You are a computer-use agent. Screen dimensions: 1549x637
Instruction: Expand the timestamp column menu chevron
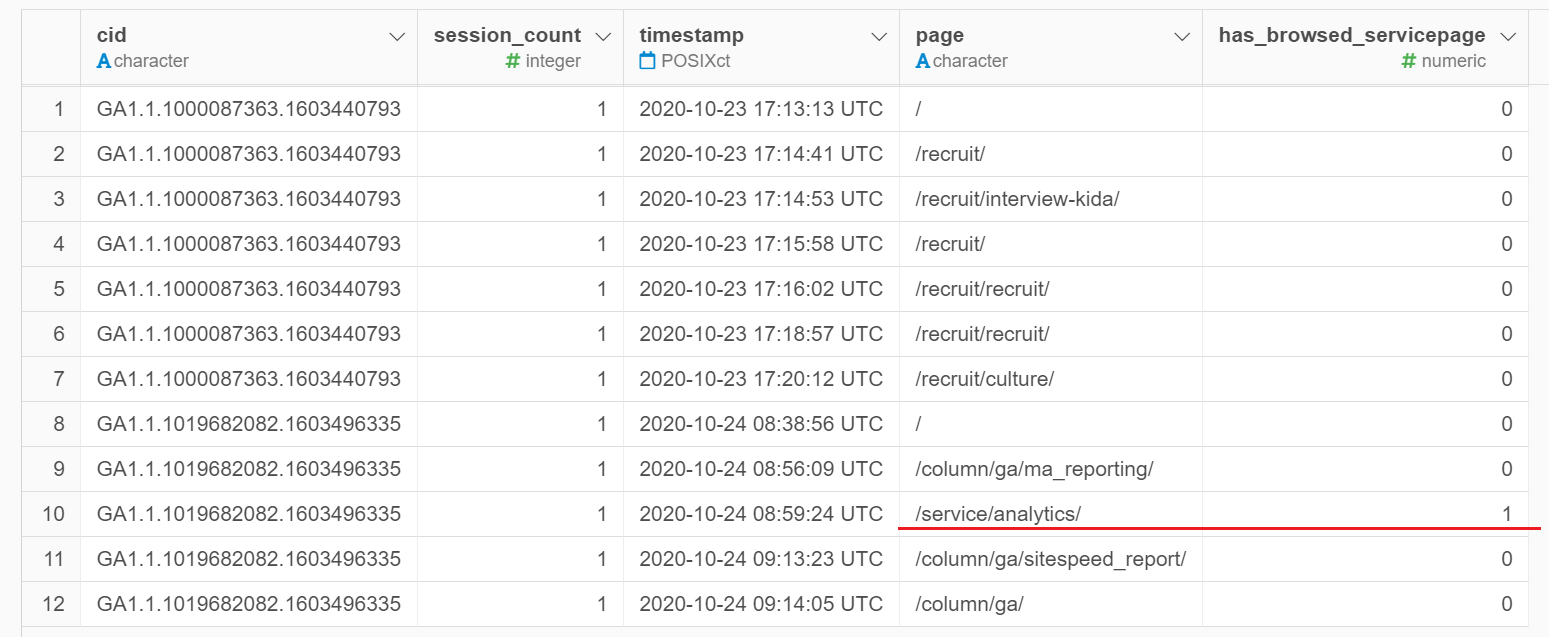pos(879,37)
